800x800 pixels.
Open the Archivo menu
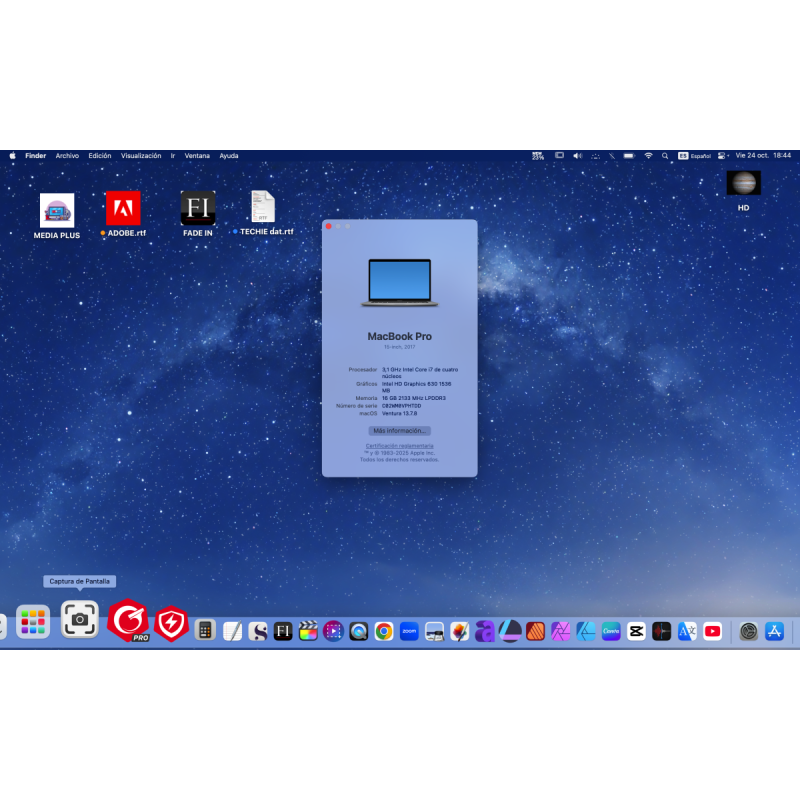pyautogui.click(x=67, y=156)
